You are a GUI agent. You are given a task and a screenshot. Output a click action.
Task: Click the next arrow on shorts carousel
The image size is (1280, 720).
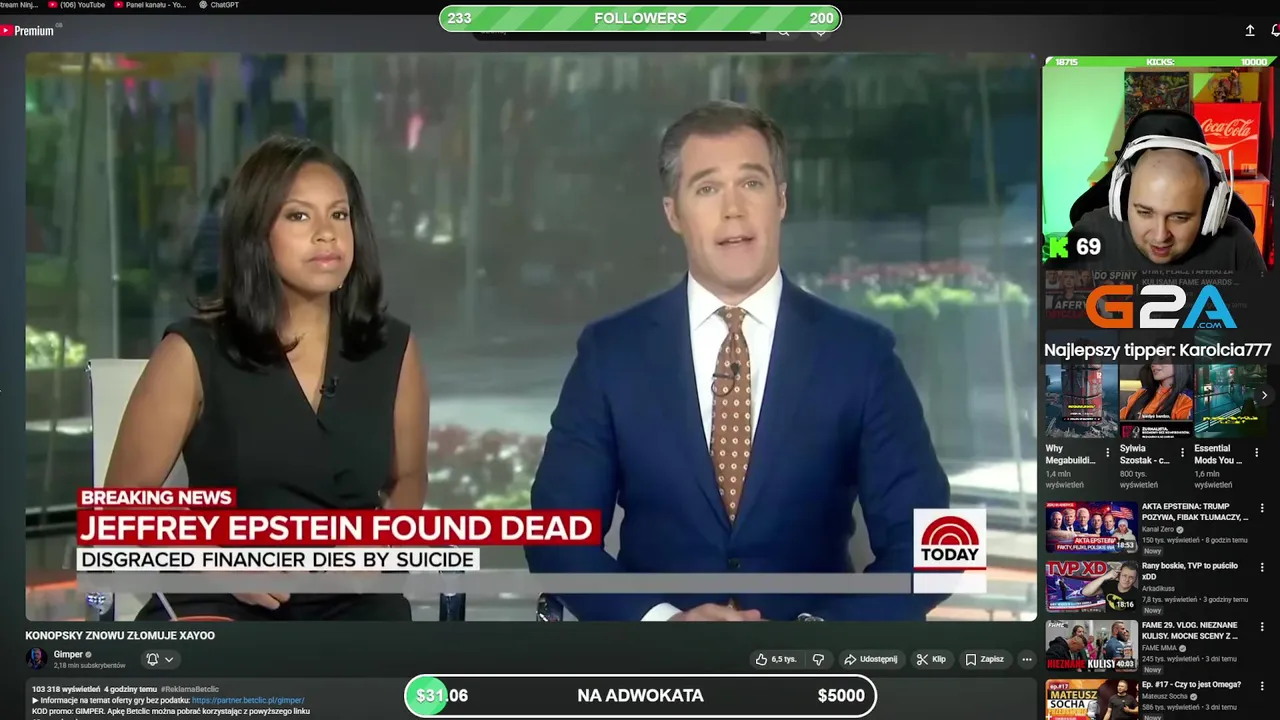[1264, 395]
